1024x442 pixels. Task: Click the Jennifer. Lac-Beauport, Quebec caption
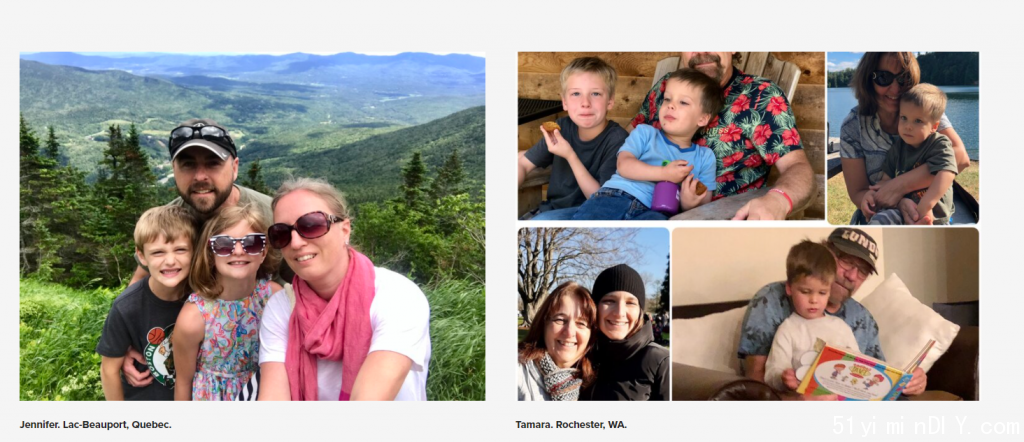tap(95, 424)
